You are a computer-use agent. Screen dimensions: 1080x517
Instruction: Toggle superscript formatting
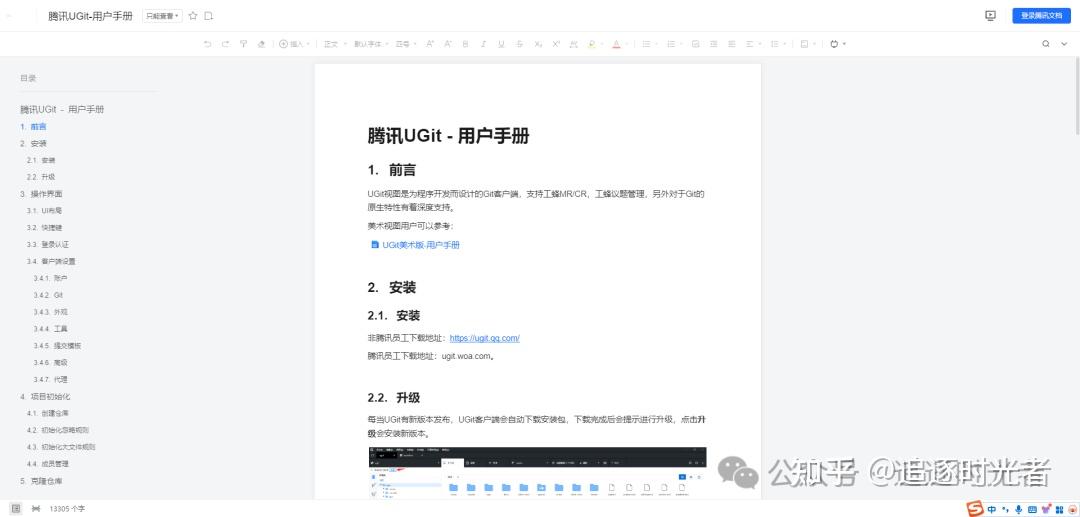tap(556, 44)
